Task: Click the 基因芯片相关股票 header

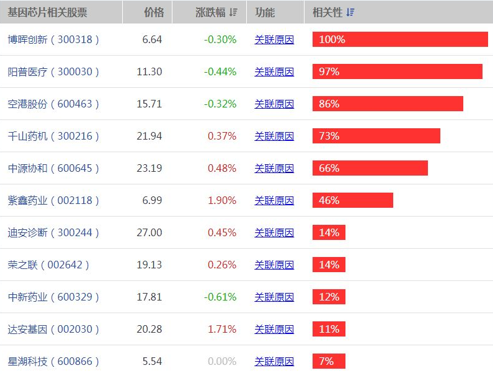Action: coord(47,13)
